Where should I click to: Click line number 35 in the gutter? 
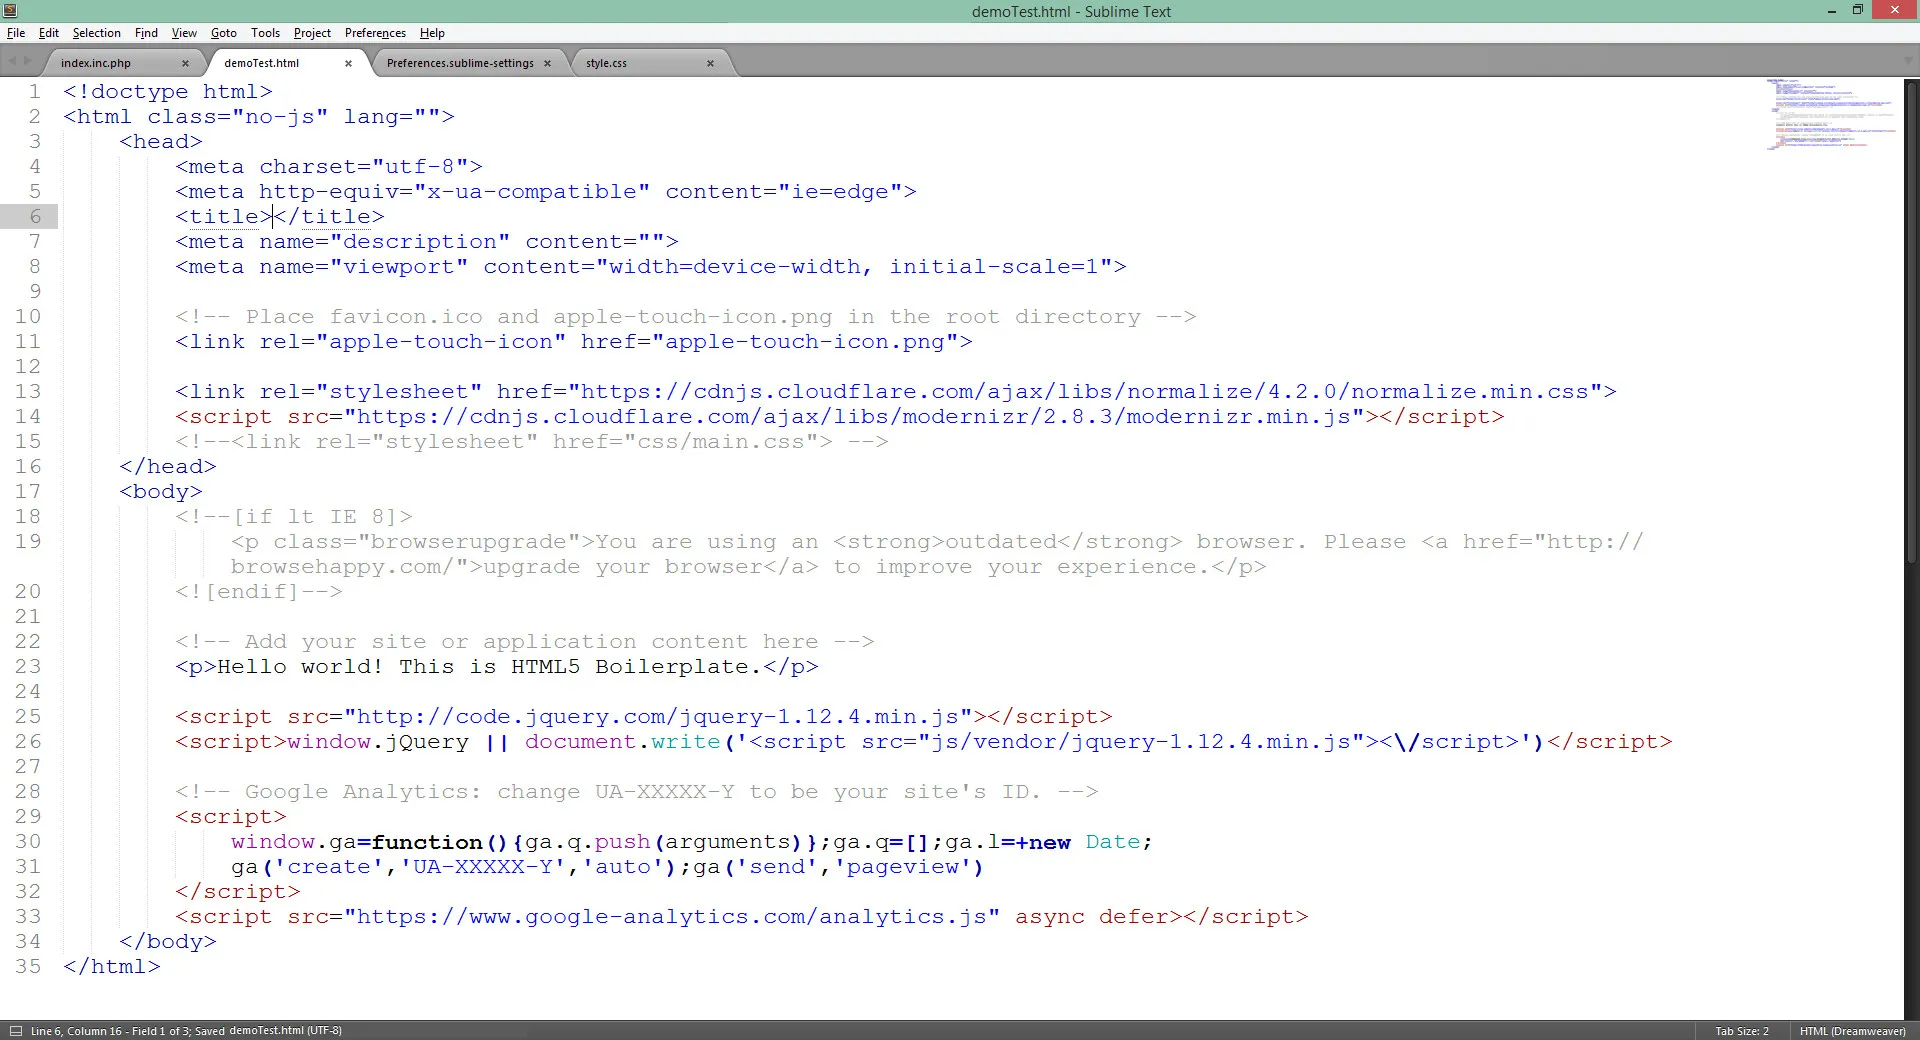point(28,967)
